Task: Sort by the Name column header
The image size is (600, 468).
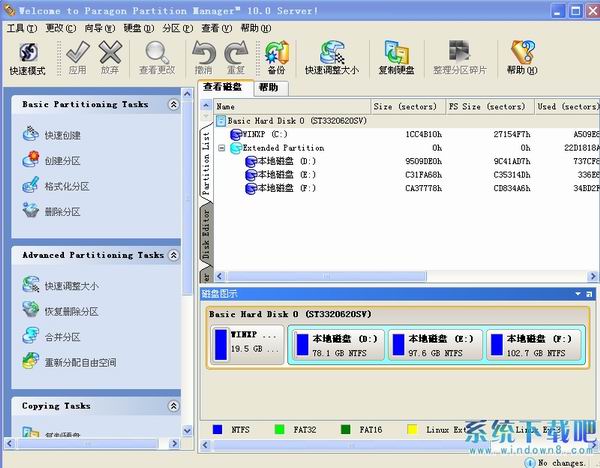Action: (x=292, y=107)
